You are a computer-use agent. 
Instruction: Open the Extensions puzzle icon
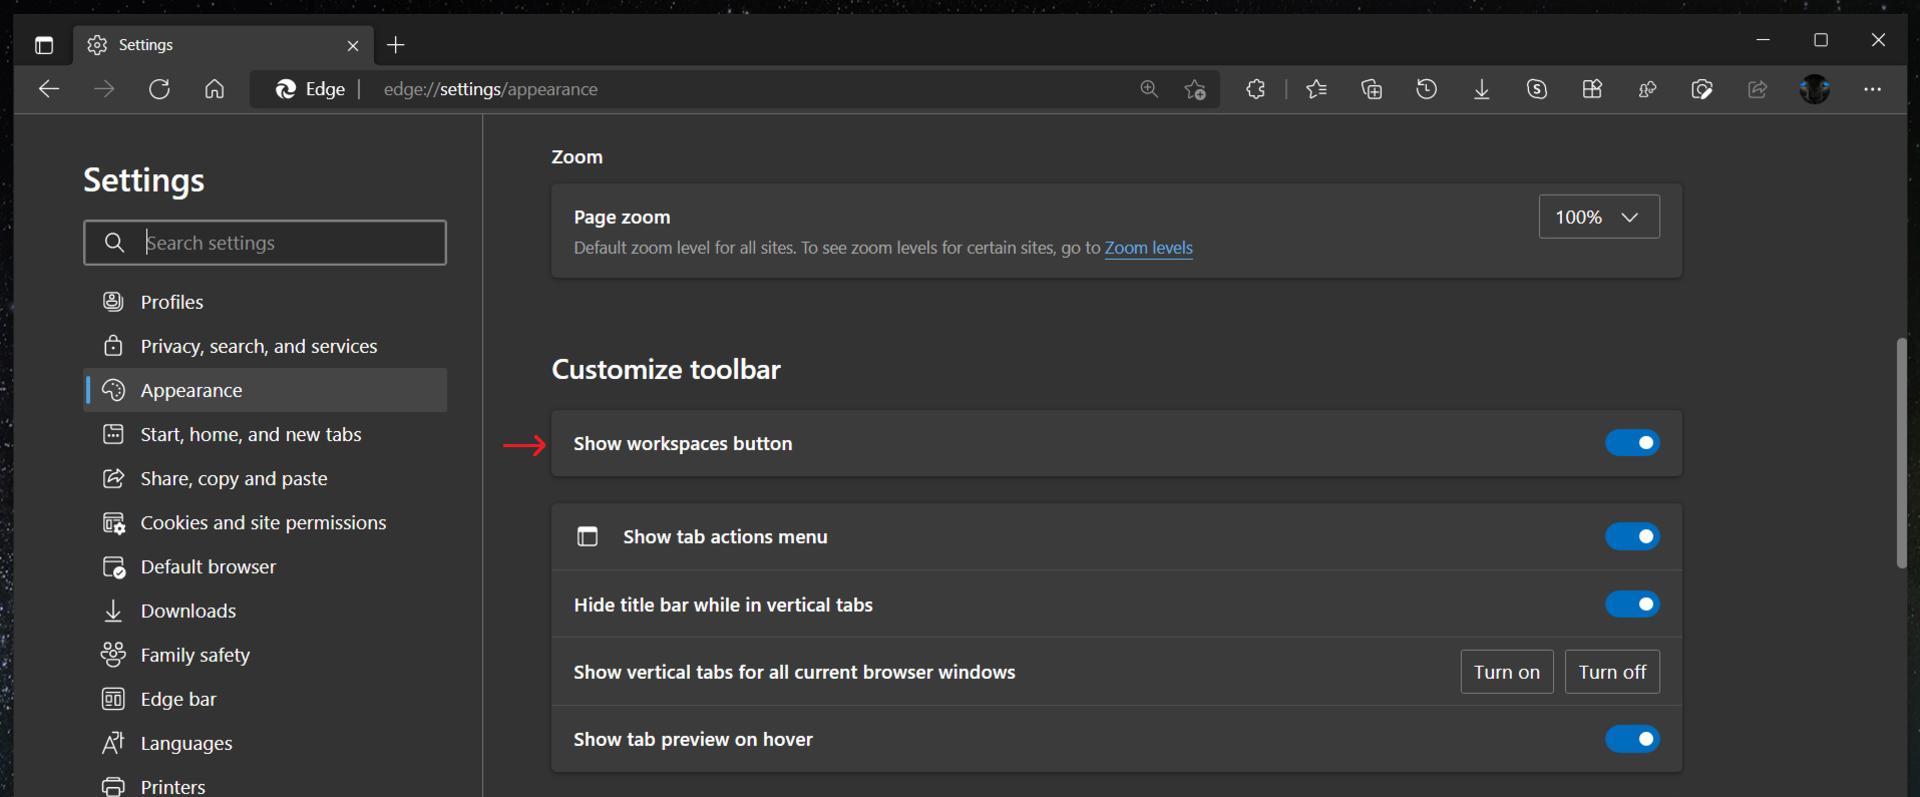click(x=1255, y=89)
